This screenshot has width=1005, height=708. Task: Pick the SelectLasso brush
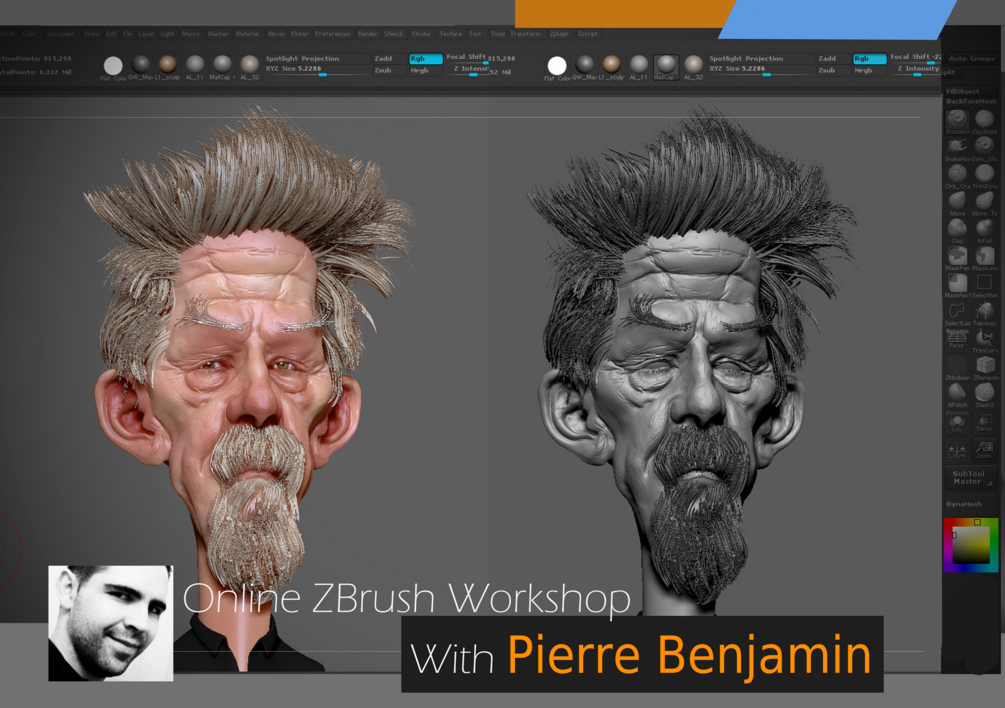957,313
